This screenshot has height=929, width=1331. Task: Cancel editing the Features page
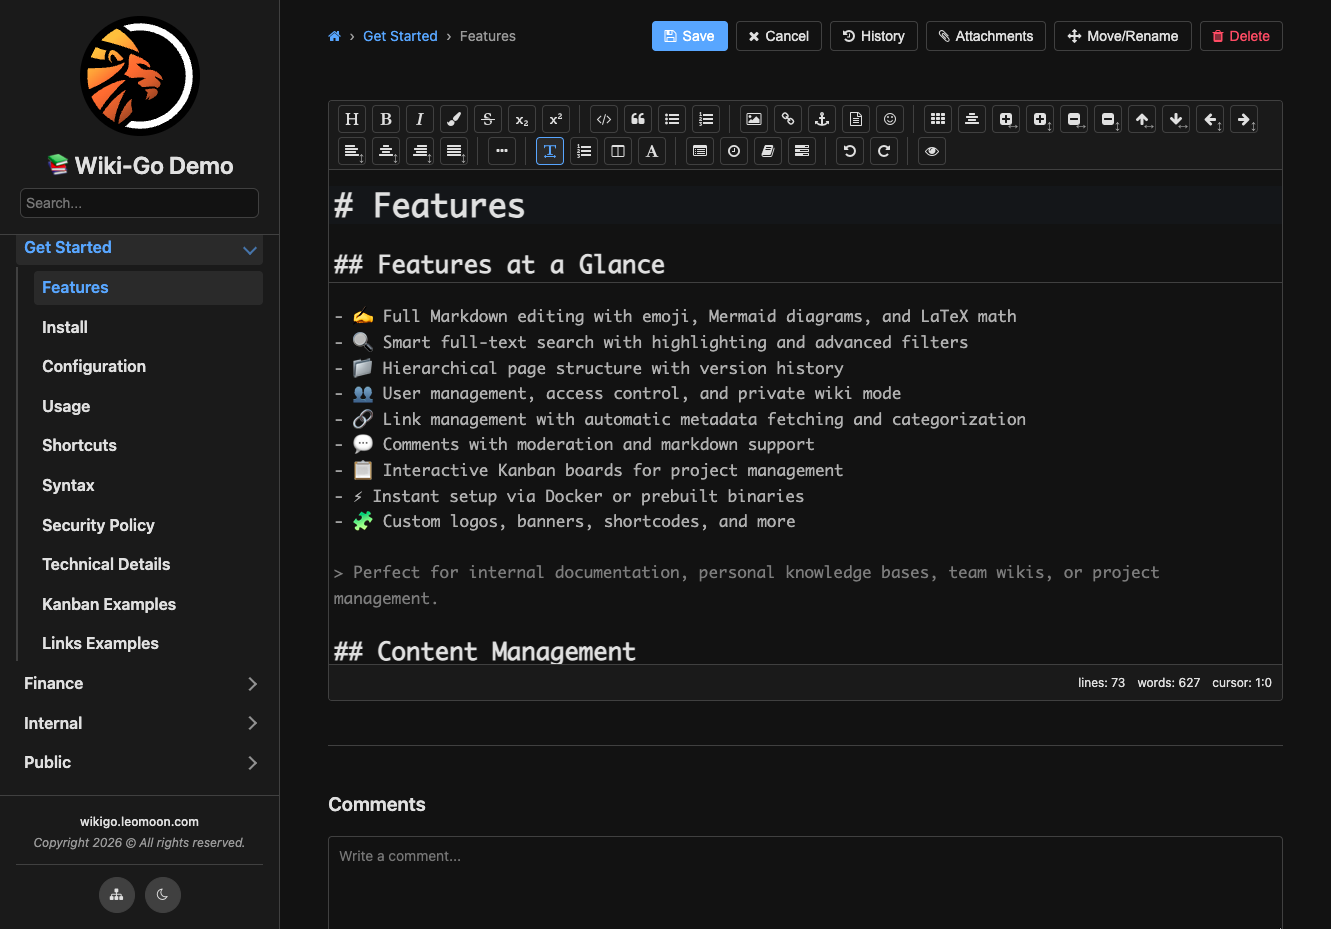(x=779, y=36)
